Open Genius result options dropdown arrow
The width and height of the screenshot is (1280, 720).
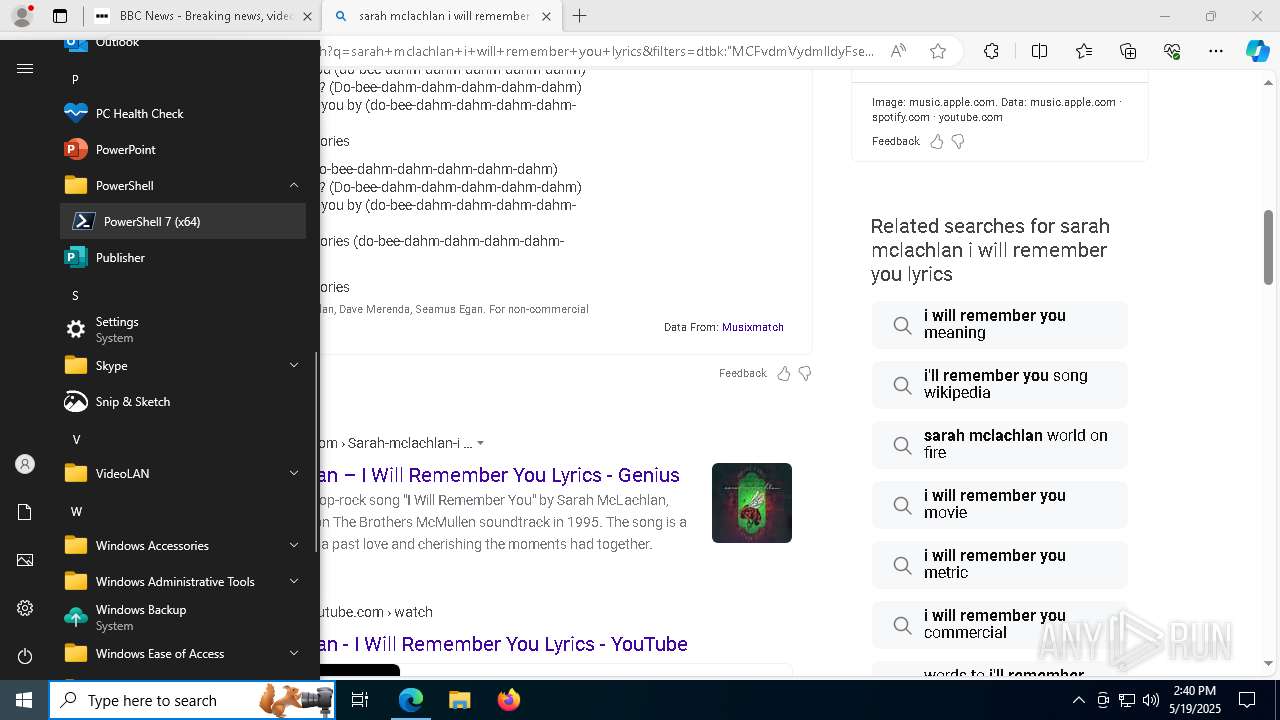pos(480,443)
